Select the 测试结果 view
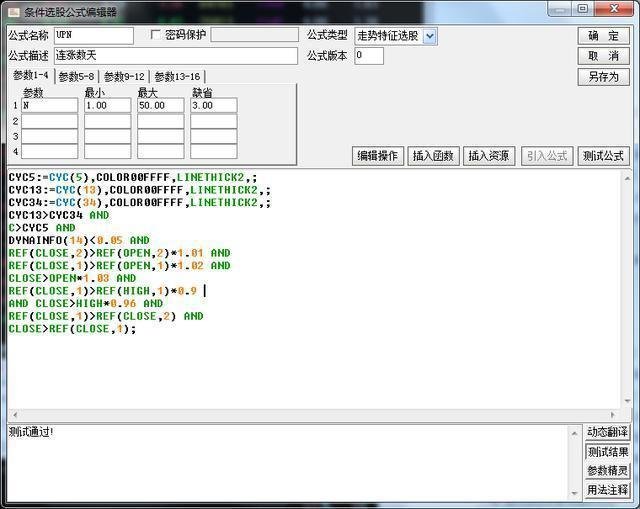 (607, 452)
